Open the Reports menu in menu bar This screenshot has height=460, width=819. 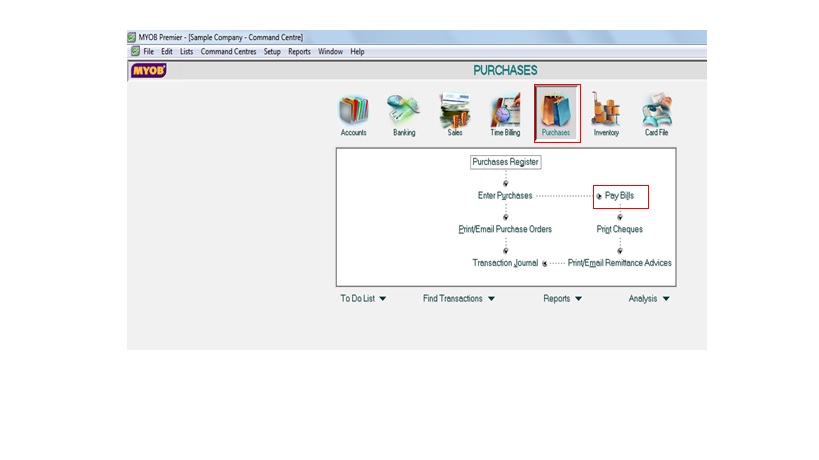[299, 52]
